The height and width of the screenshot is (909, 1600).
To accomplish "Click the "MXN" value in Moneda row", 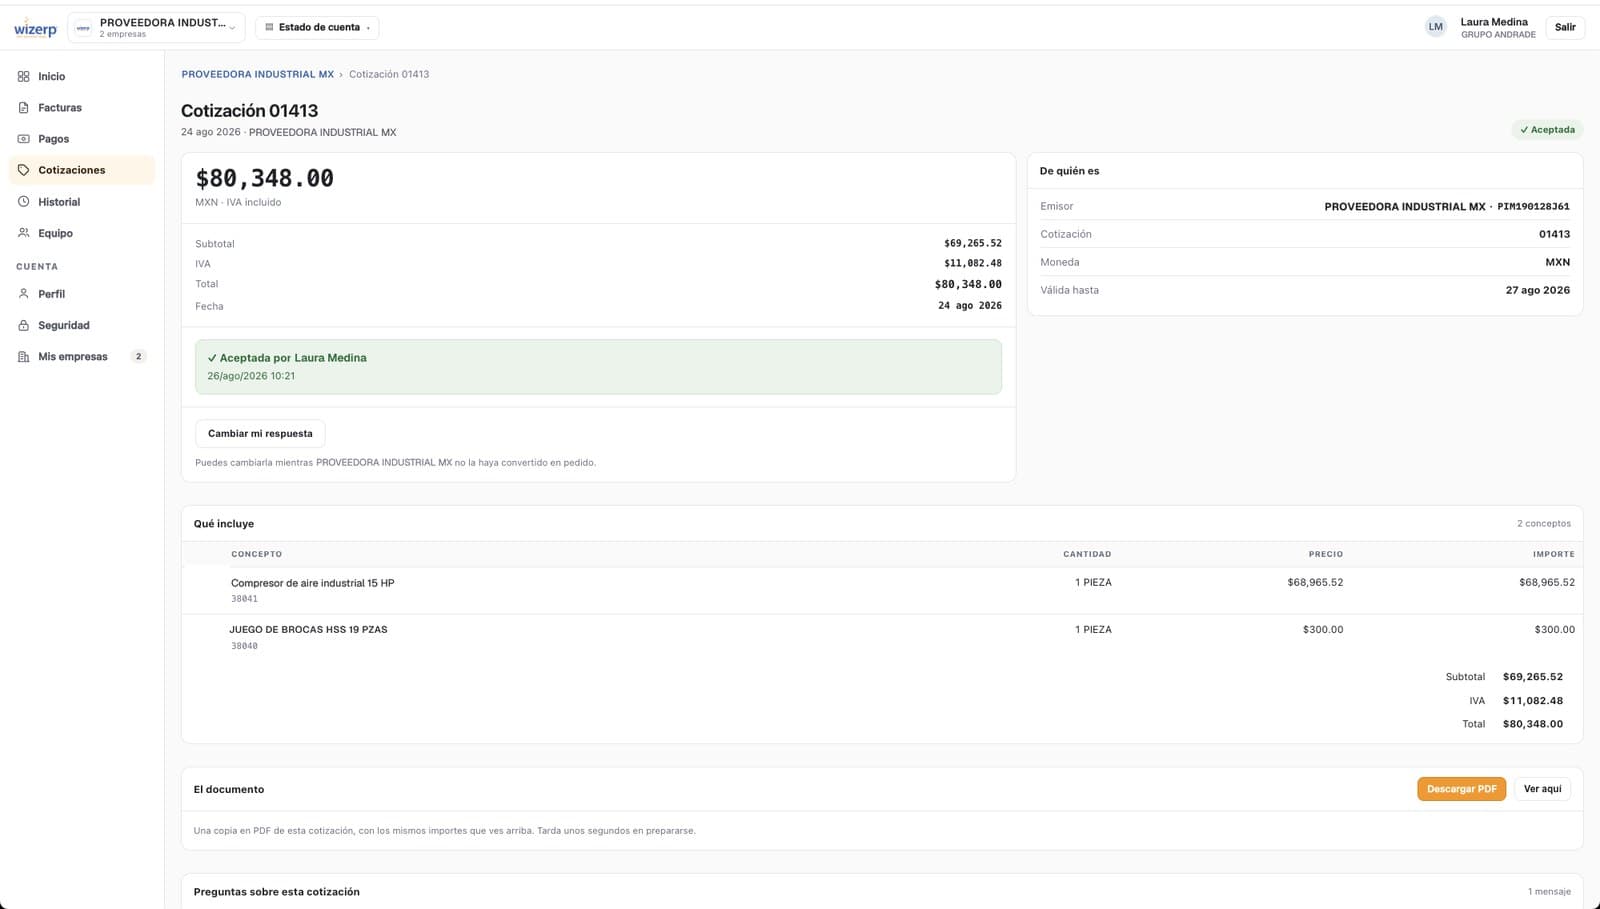I will click(1558, 262).
